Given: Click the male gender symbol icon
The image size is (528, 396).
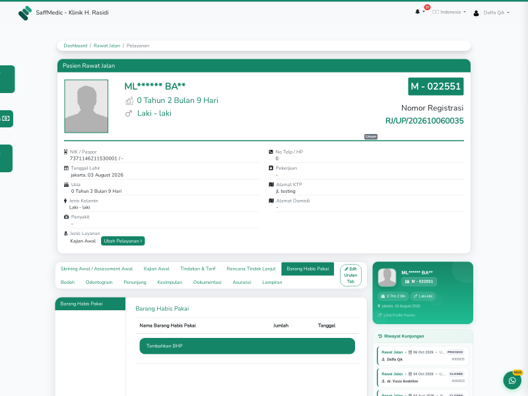Looking at the screenshot, I should 129,113.
